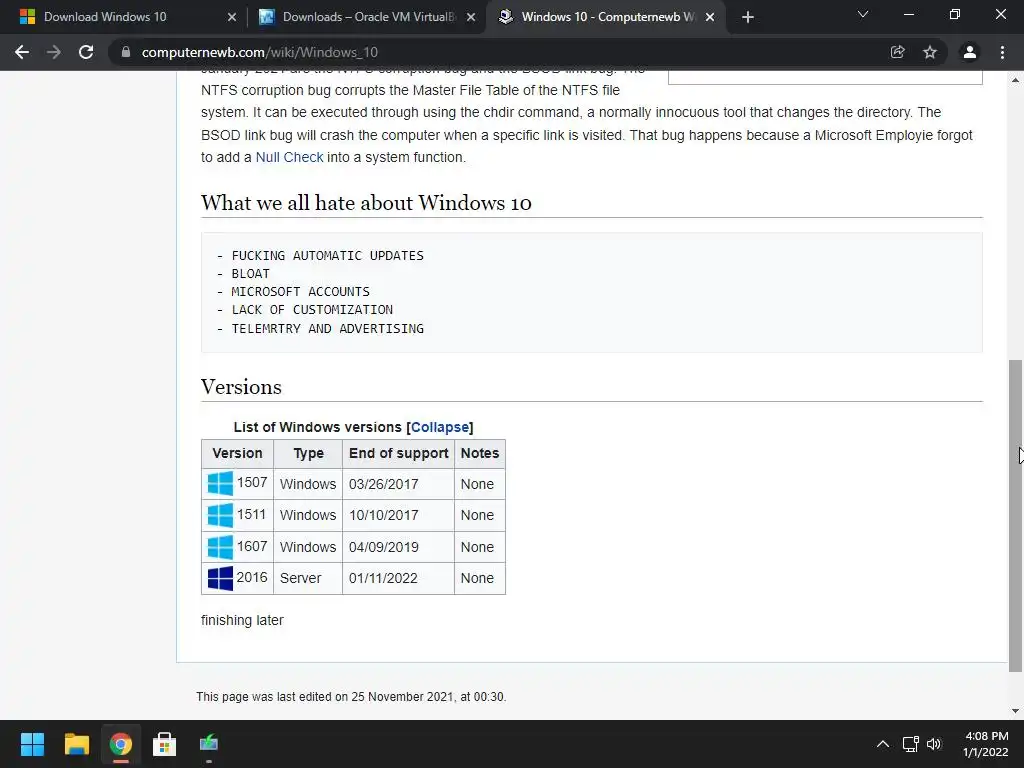1024x768 pixels.
Task: Open the taskbar app next to Store
Action: click(208, 744)
